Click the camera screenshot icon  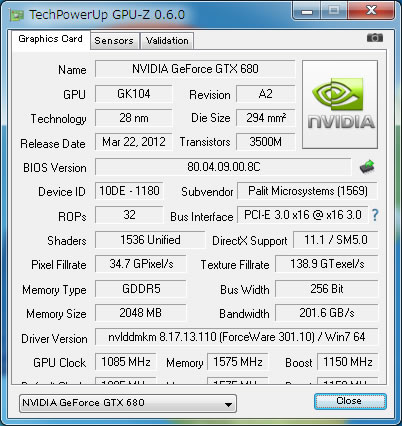375,38
